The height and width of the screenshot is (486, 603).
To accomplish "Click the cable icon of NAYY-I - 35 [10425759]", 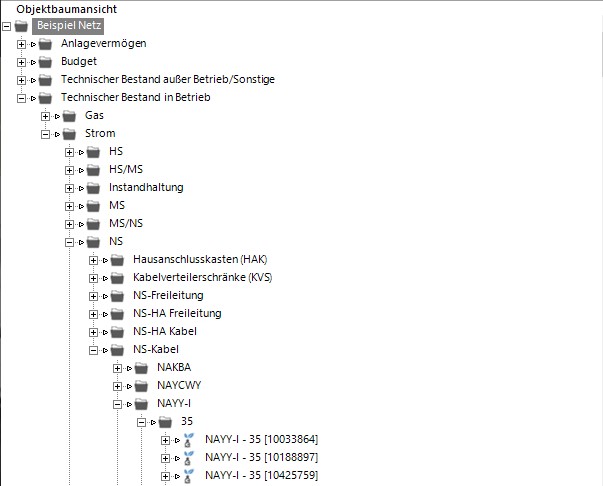I will [x=188, y=475].
